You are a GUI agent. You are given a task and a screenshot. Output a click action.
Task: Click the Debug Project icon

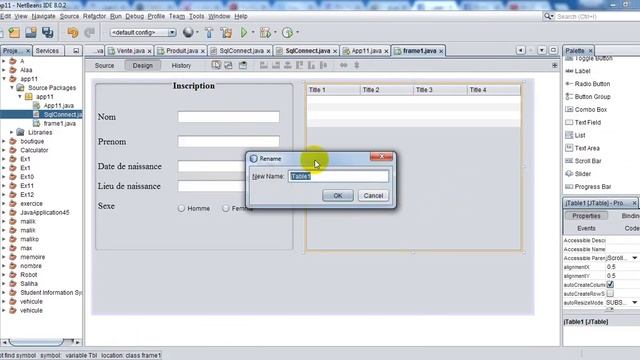[265, 33]
